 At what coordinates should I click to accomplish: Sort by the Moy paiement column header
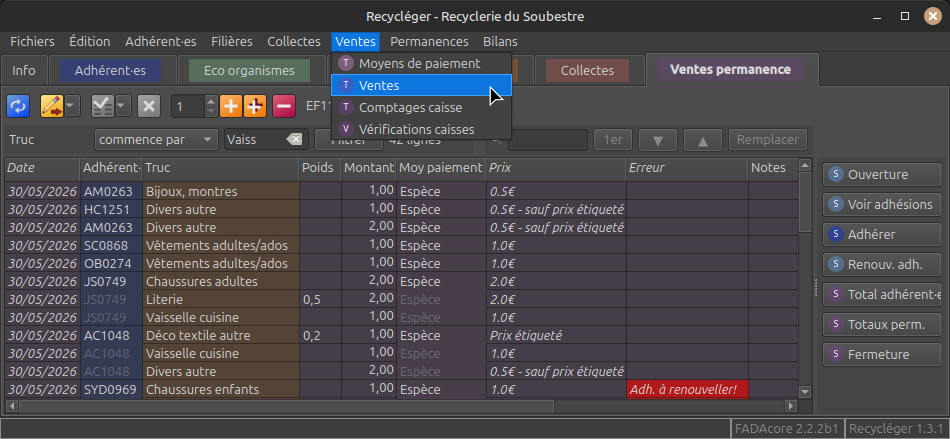[x=440, y=168]
